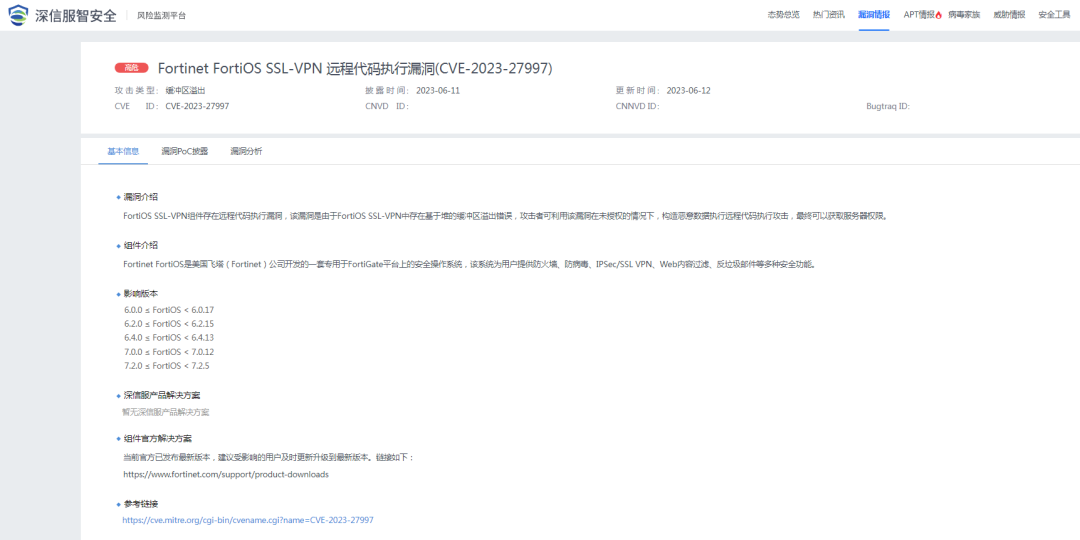This screenshot has height=540, width=1080.
Task: Open the cve.mitre.org CVE-2023-27997 reference link
Action: [248, 520]
